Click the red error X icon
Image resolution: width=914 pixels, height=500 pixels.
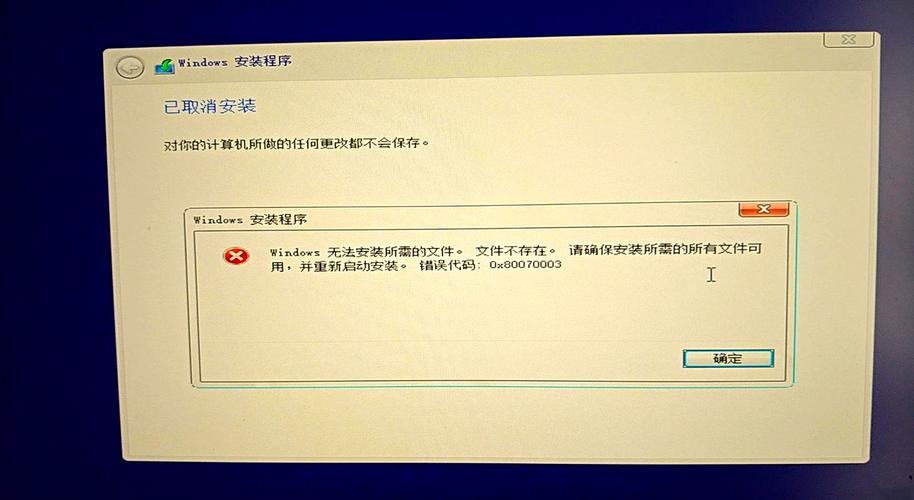pos(235,256)
